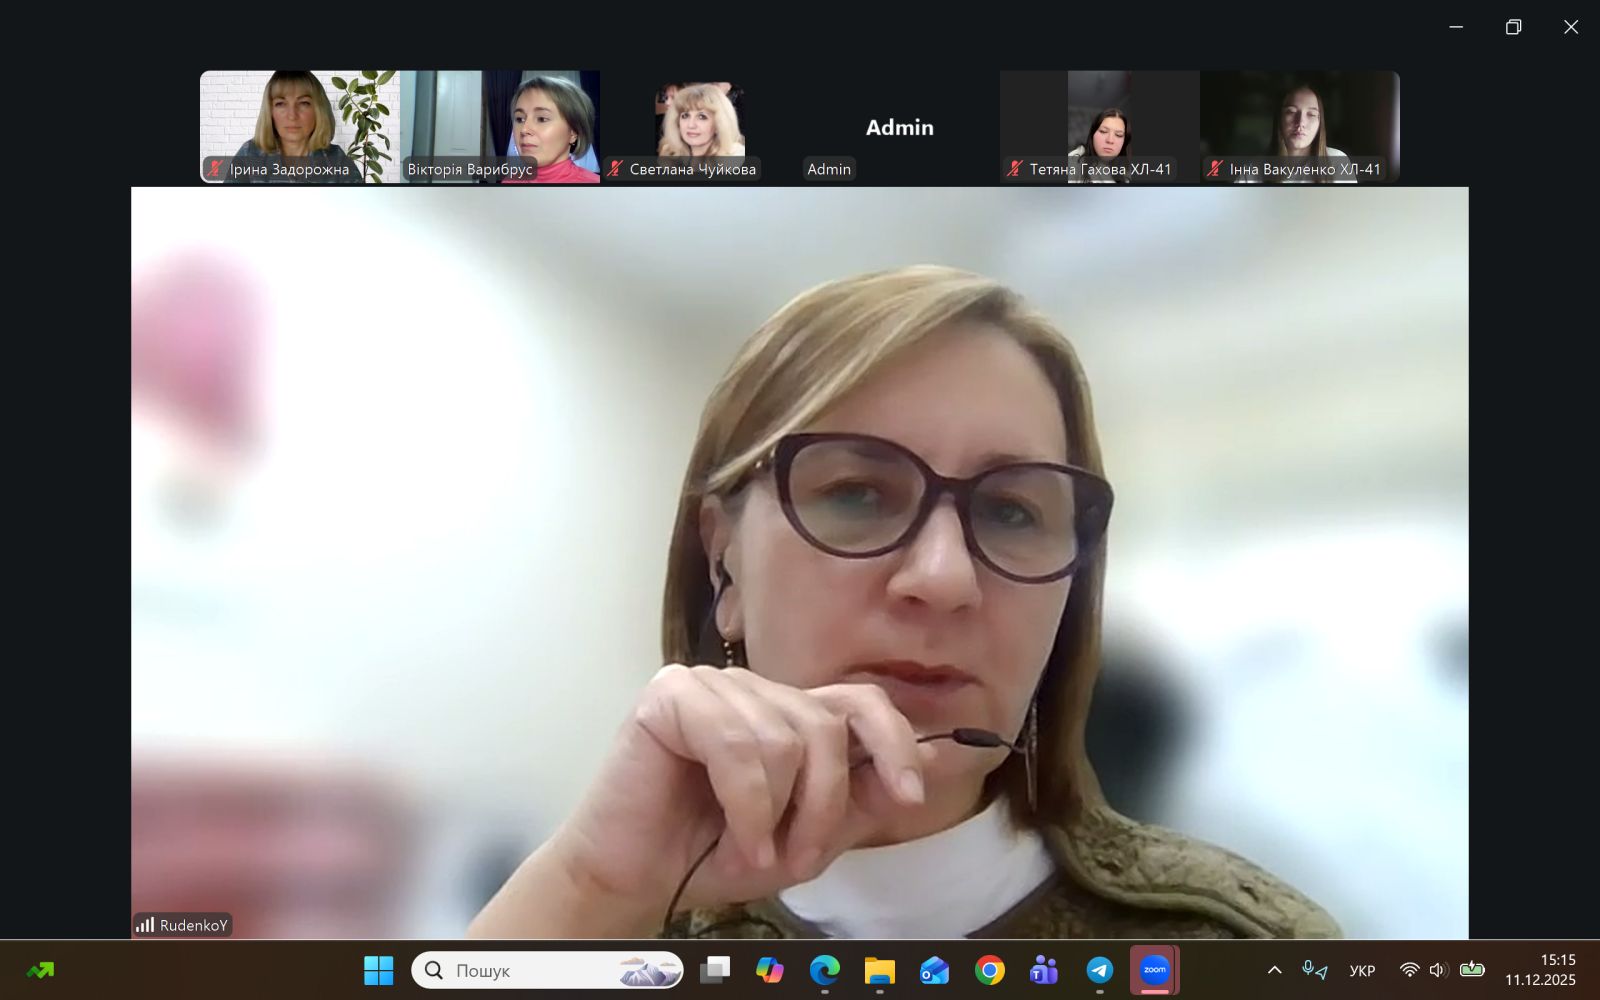The width and height of the screenshot is (1600, 1000).
Task: Launch Microsoft Teams from taskbar
Action: pos(1044,970)
